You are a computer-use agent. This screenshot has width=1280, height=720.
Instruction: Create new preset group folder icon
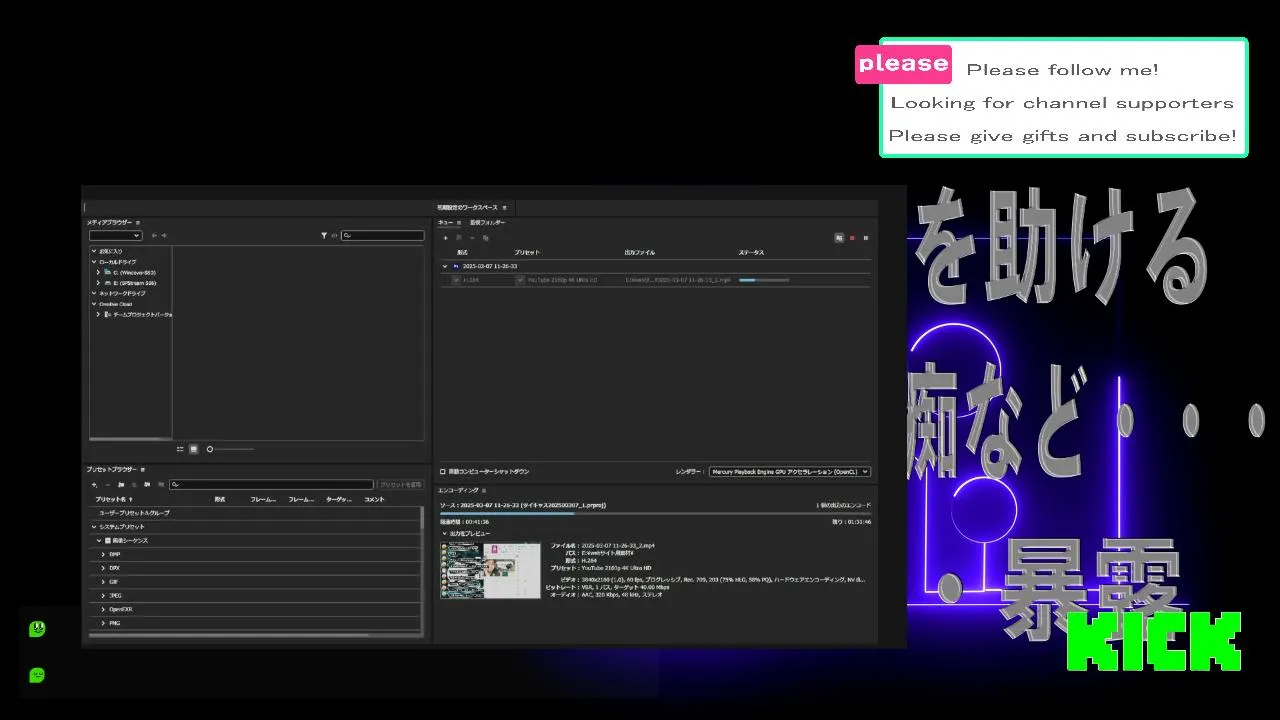(x=121, y=485)
